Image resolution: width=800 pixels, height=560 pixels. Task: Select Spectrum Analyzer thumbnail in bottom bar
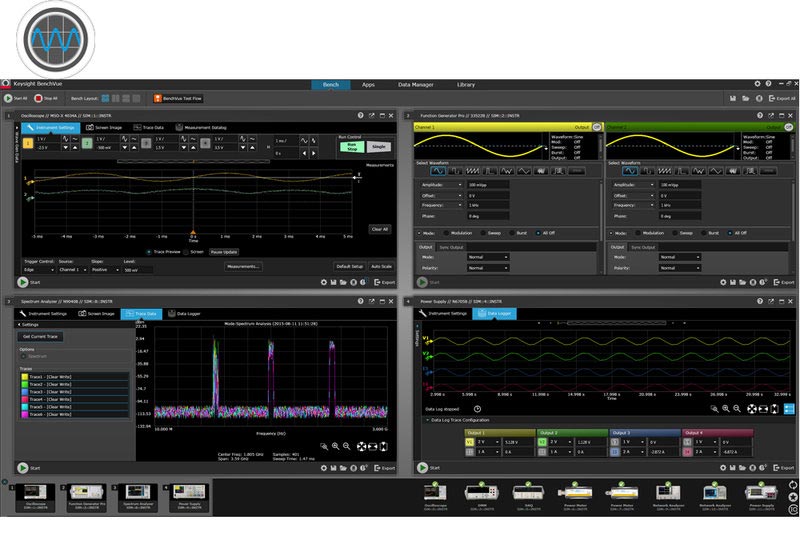pos(138,498)
